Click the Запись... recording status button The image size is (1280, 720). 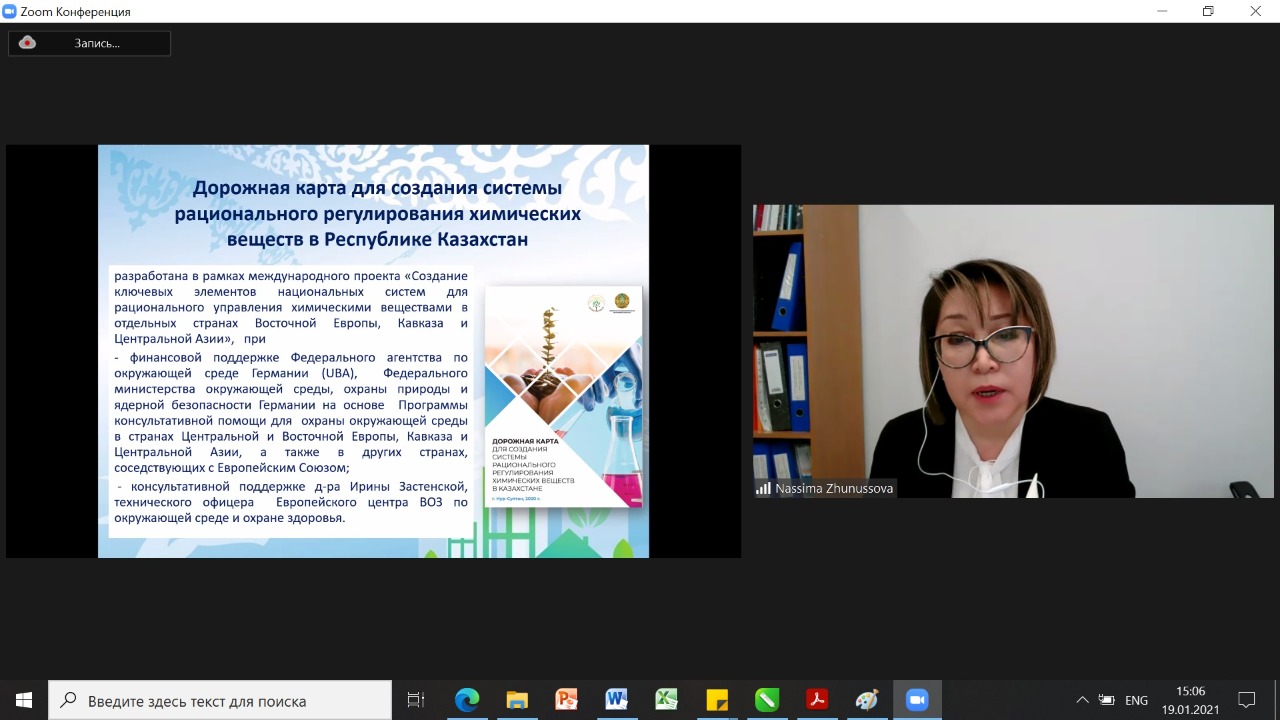click(x=96, y=43)
